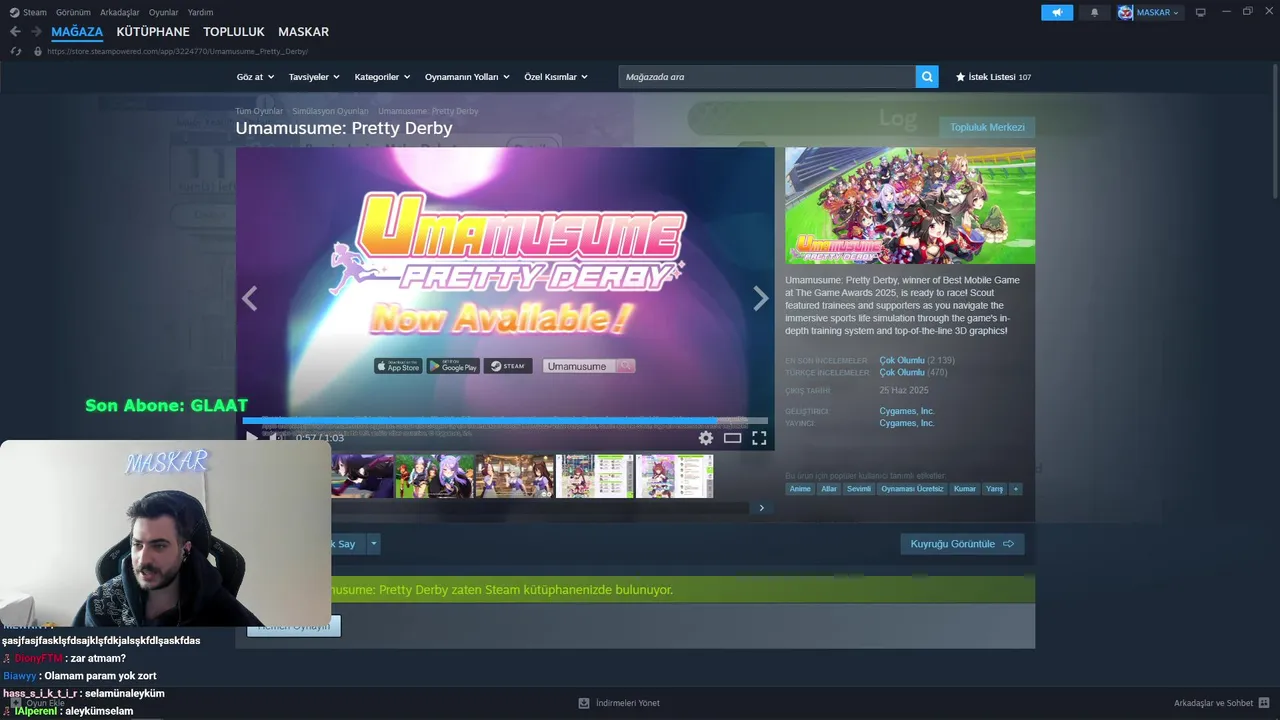Open Turkish reviews Çok Olumlu (470) link
The width and height of the screenshot is (1280, 720).
[913, 372]
